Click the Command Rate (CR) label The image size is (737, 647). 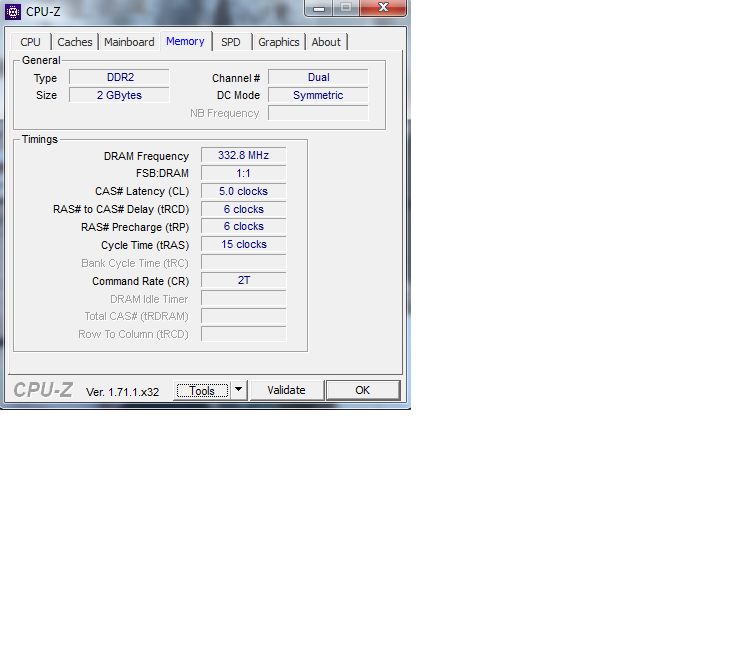click(141, 281)
